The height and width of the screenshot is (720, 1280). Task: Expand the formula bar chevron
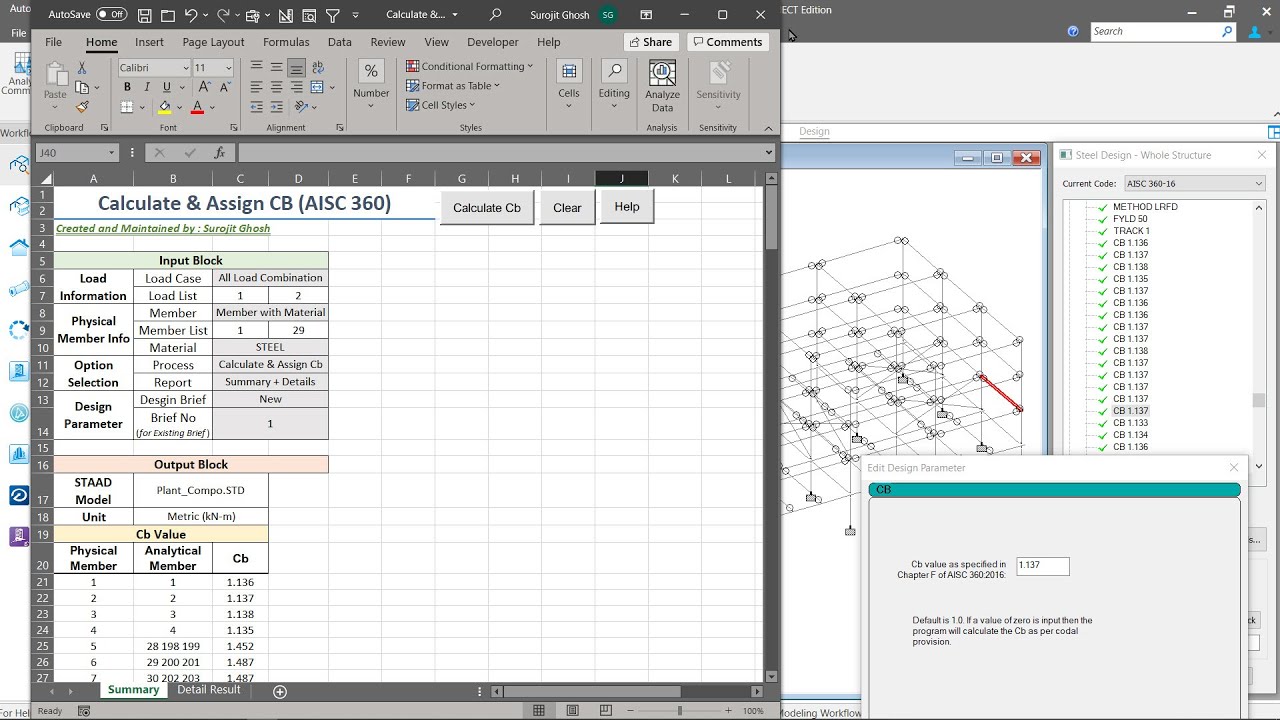(x=768, y=153)
